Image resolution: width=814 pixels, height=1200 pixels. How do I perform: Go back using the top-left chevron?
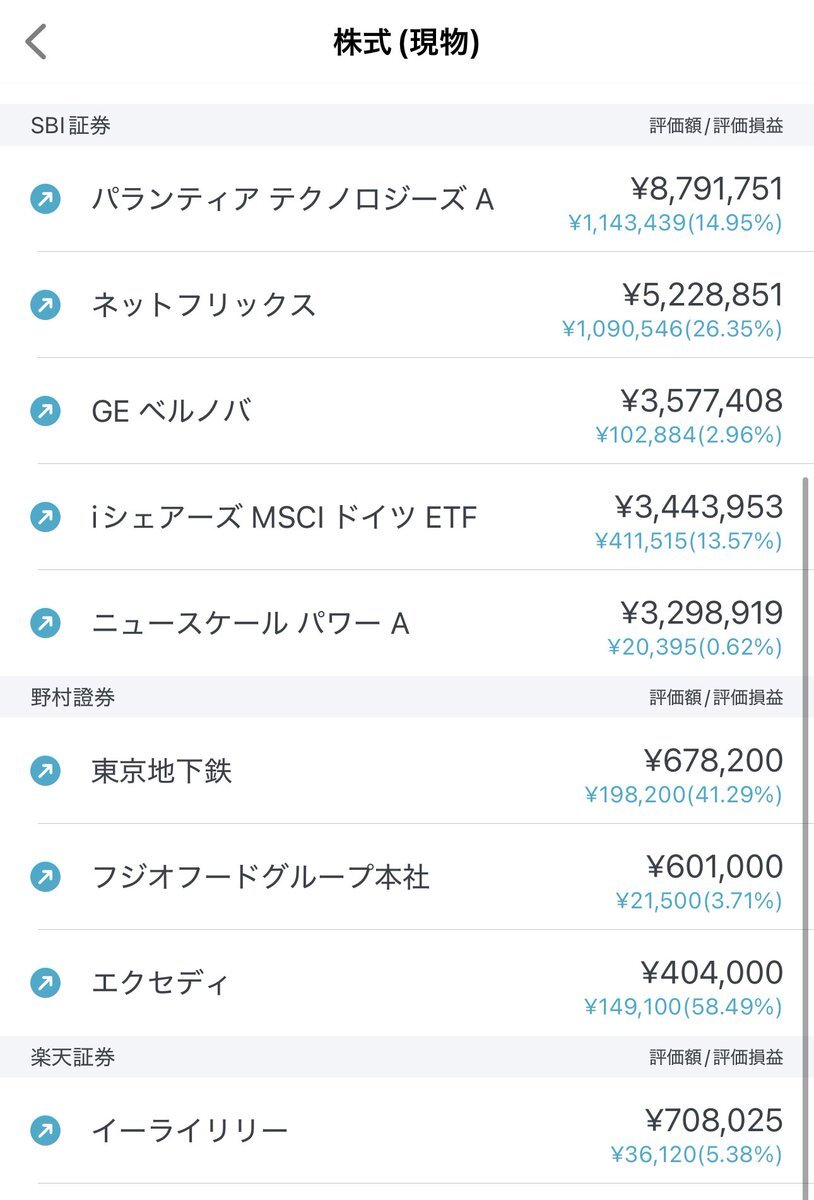(36, 42)
